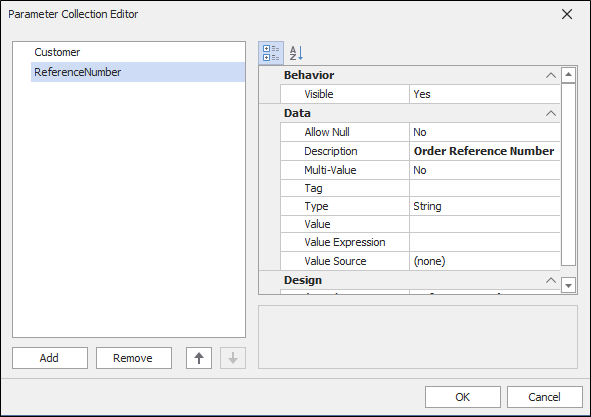591x417 pixels.
Task: Click the disabled move-down arrow button
Action: pyautogui.click(x=233, y=358)
